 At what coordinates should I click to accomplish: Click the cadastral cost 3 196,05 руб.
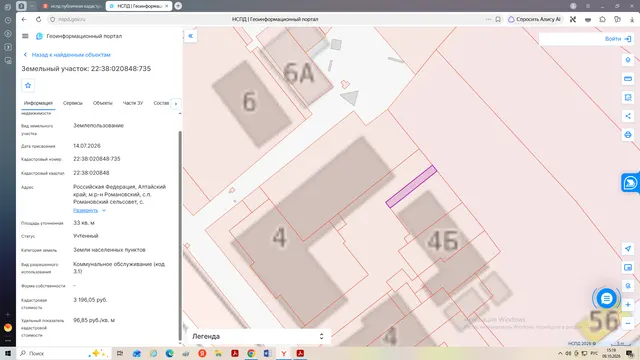[x=90, y=300]
